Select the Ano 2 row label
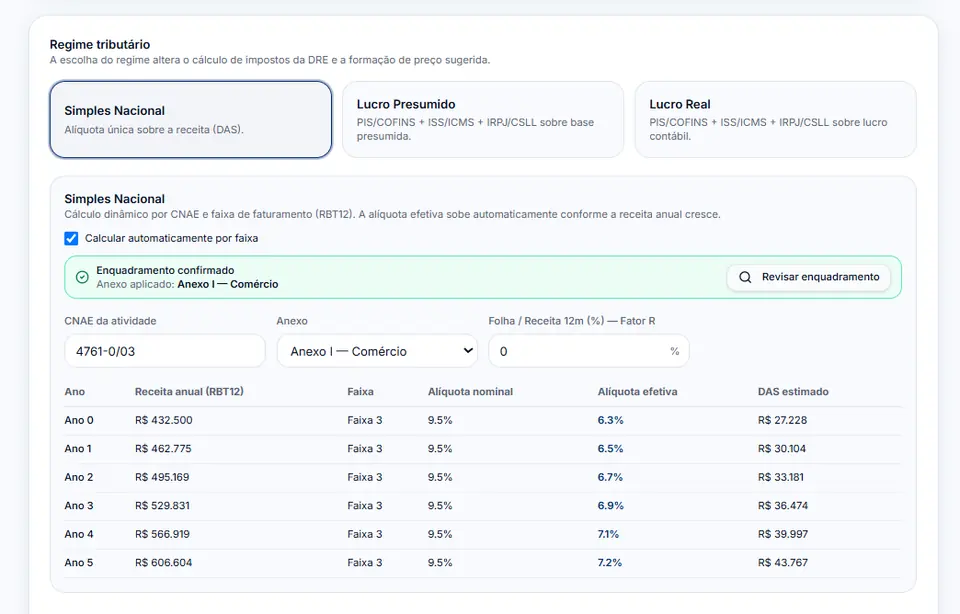Image resolution: width=960 pixels, height=614 pixels. (x=79, y=477)
